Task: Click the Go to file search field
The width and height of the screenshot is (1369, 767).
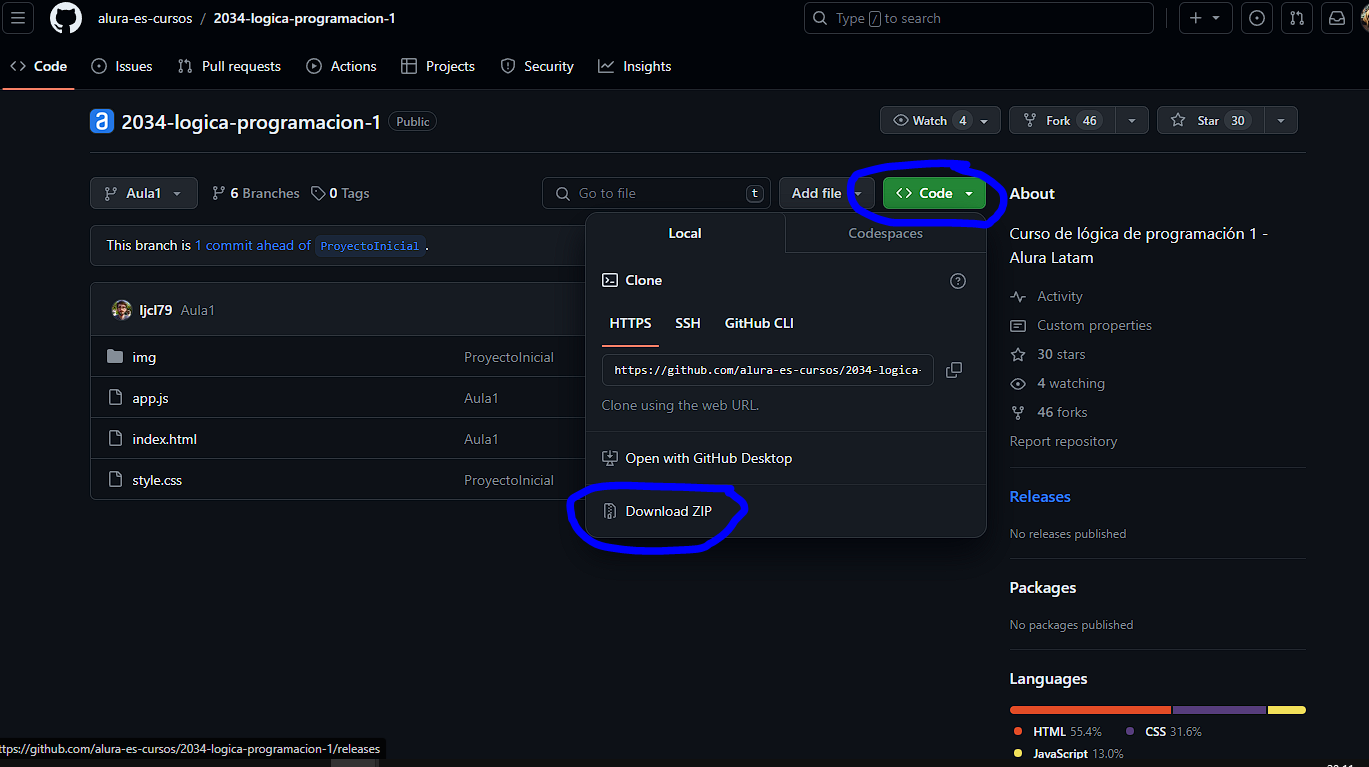Action: coord(657,193)
